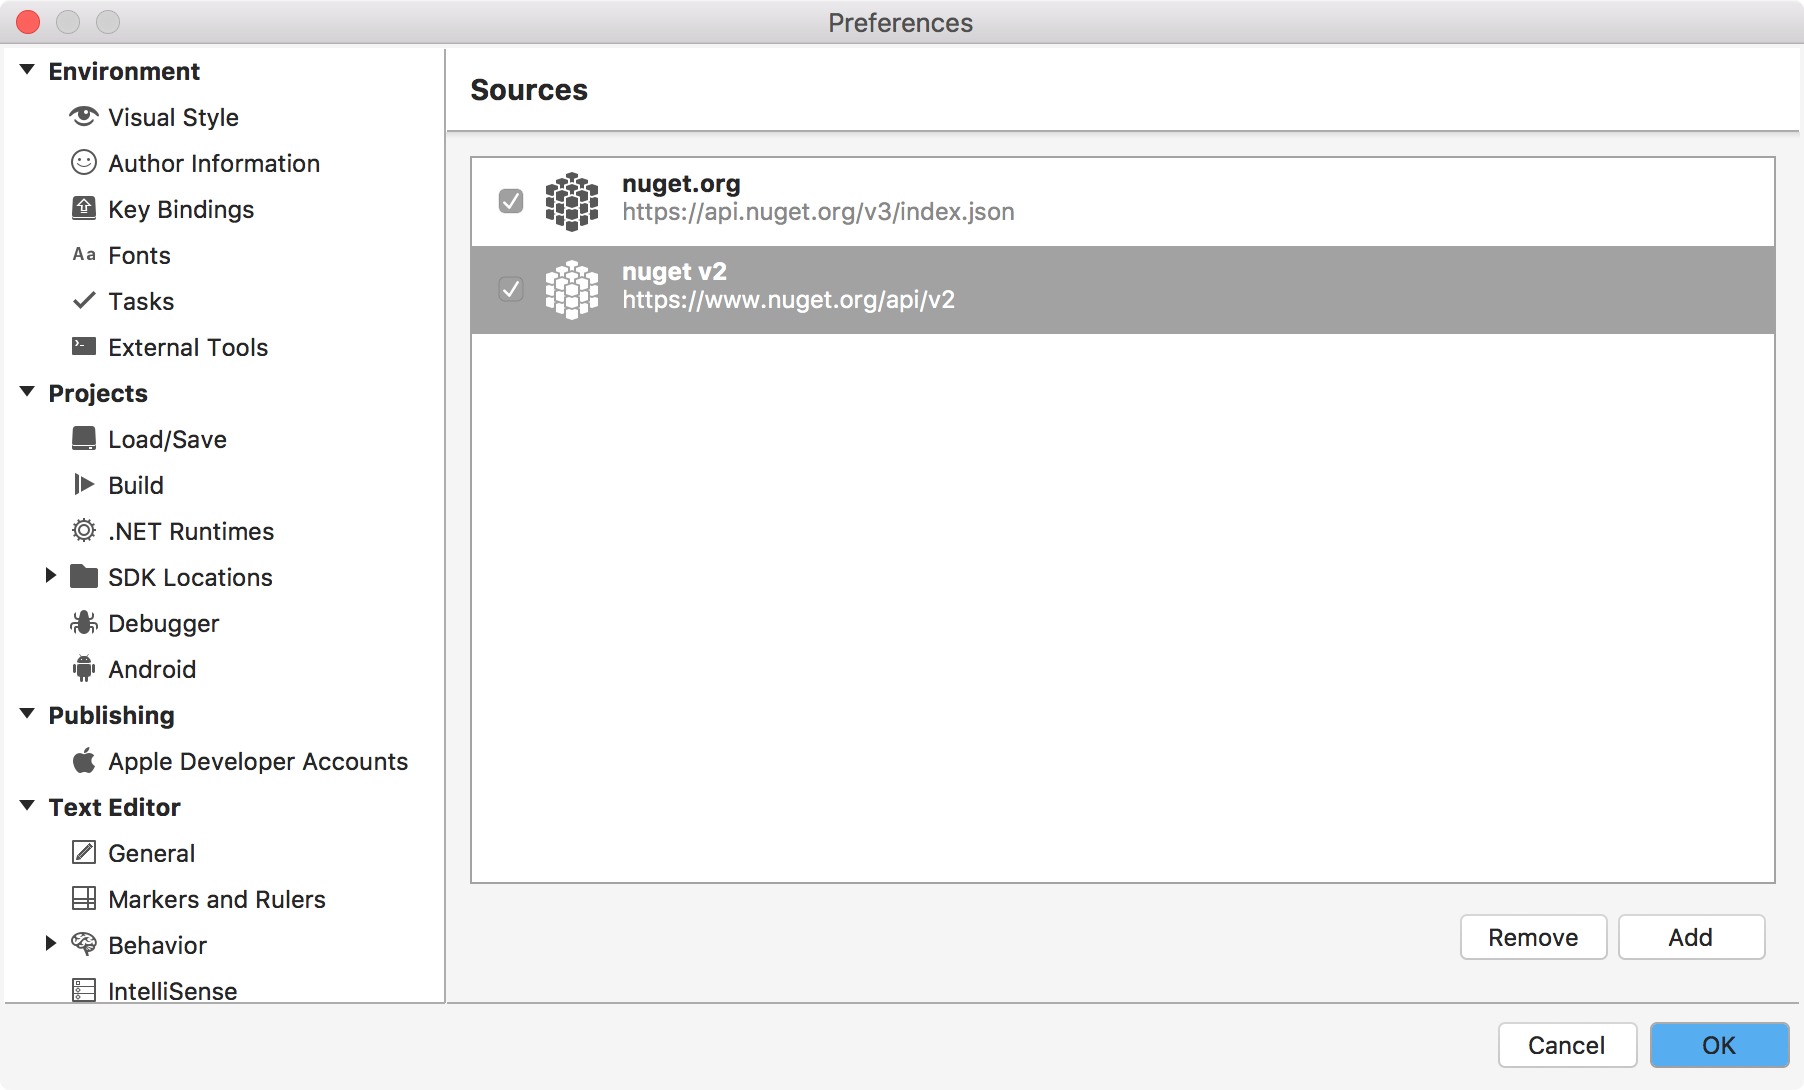Select the Debugger preferences page
Viewport: 1804px width, 1090px height.
(x=163, y=623)
